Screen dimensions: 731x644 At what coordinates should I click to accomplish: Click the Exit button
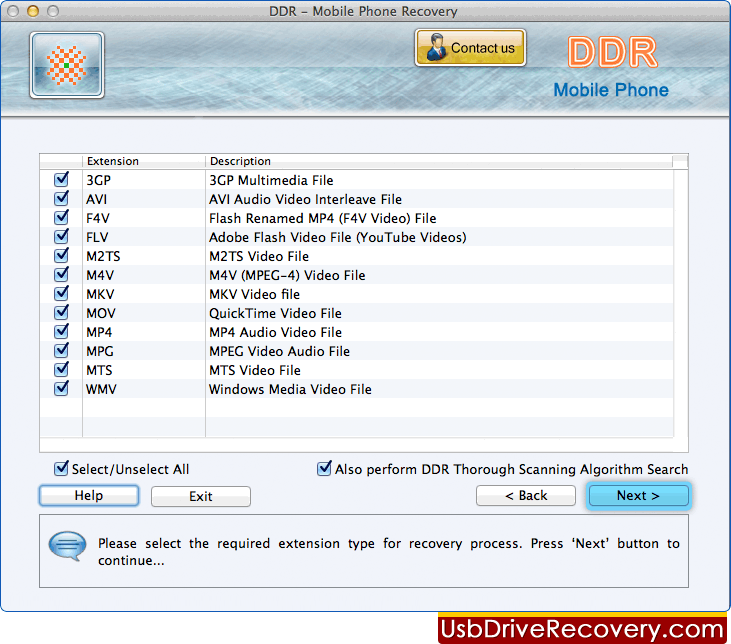201,496
